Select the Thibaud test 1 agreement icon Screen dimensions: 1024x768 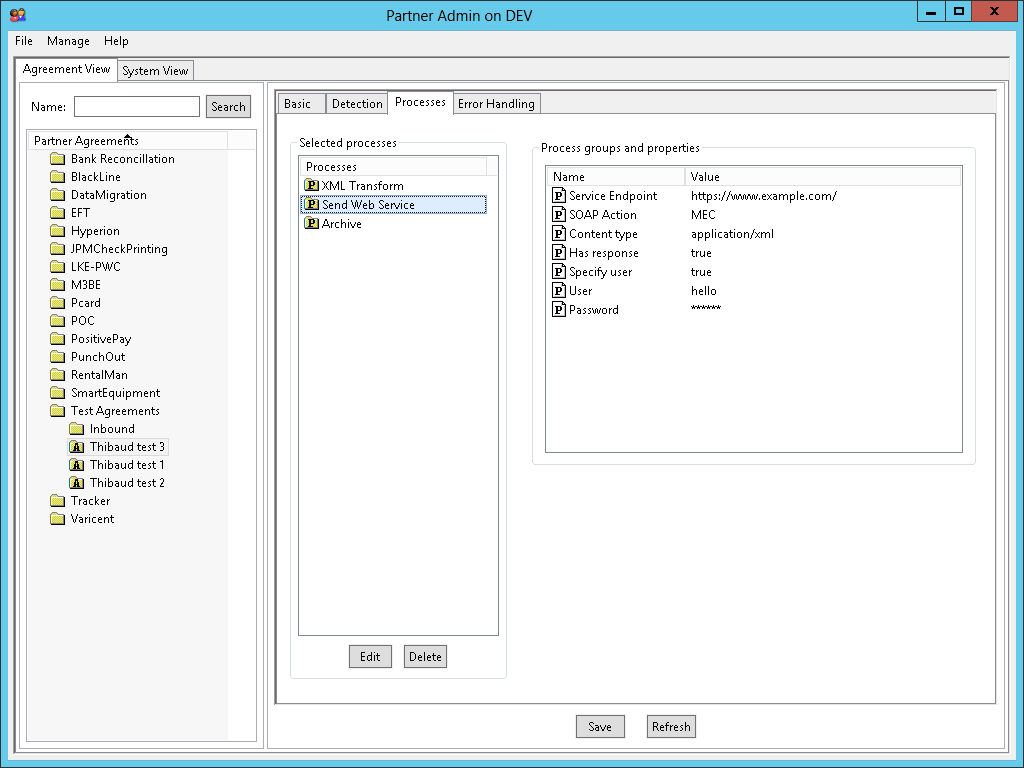coord(77,465)
